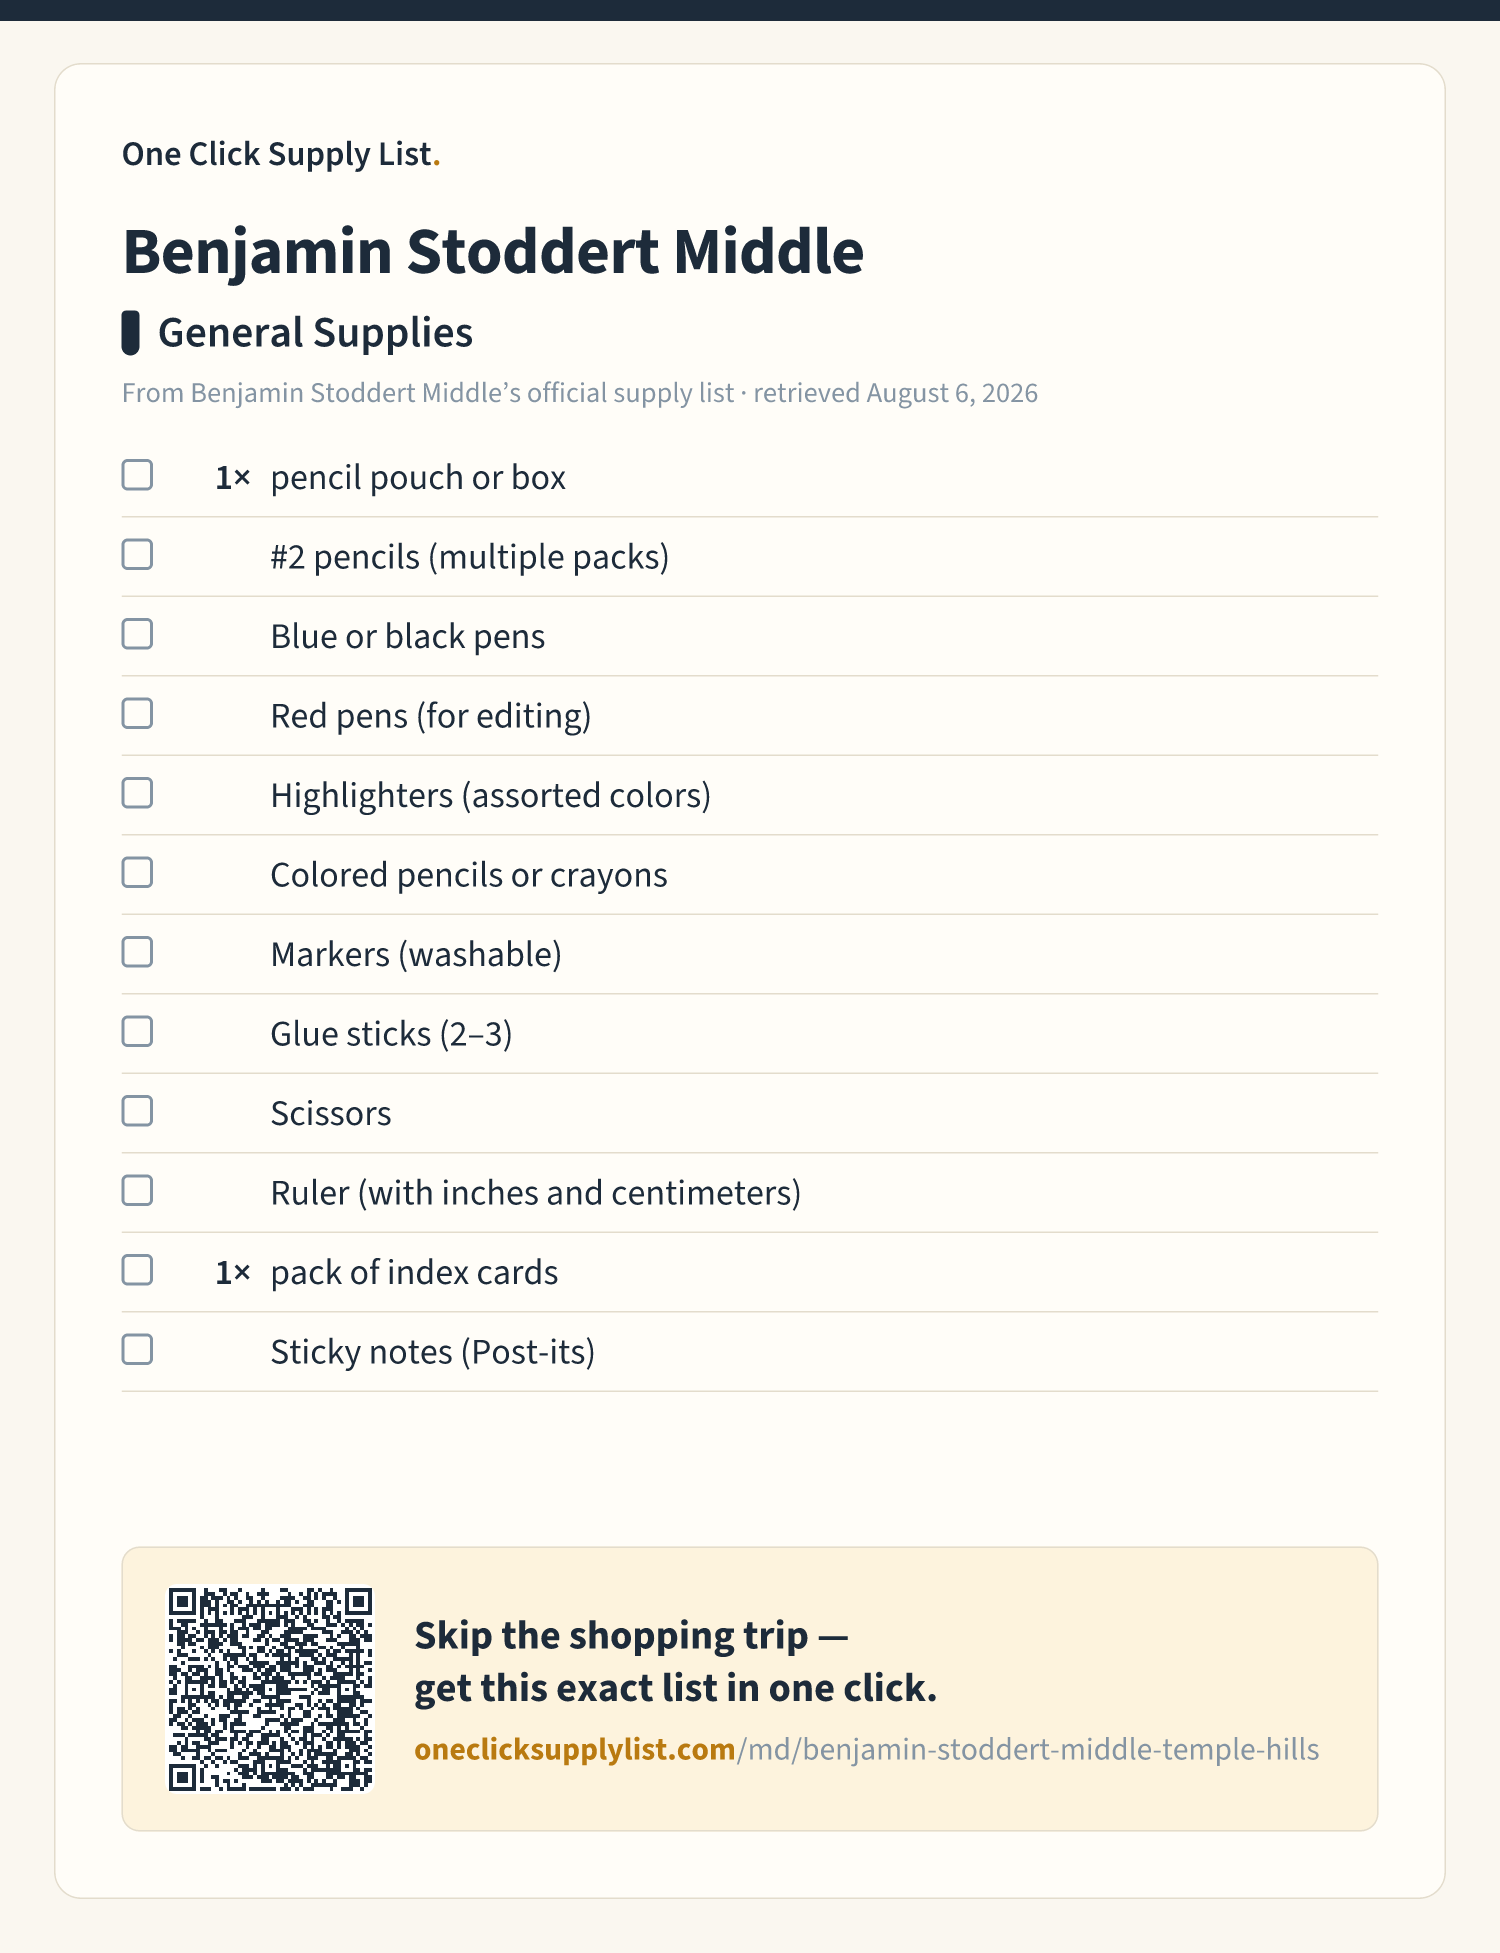Tick the #2 pencils checkbox

(x=137, y=554)
